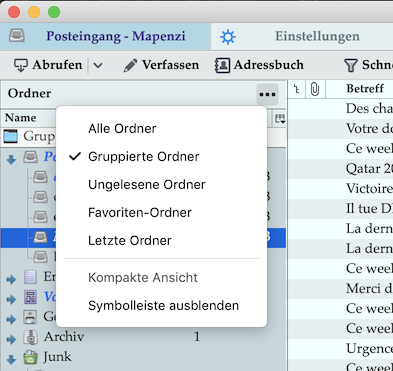Open the Abrufen dropdown arrow

coord(98,65)
